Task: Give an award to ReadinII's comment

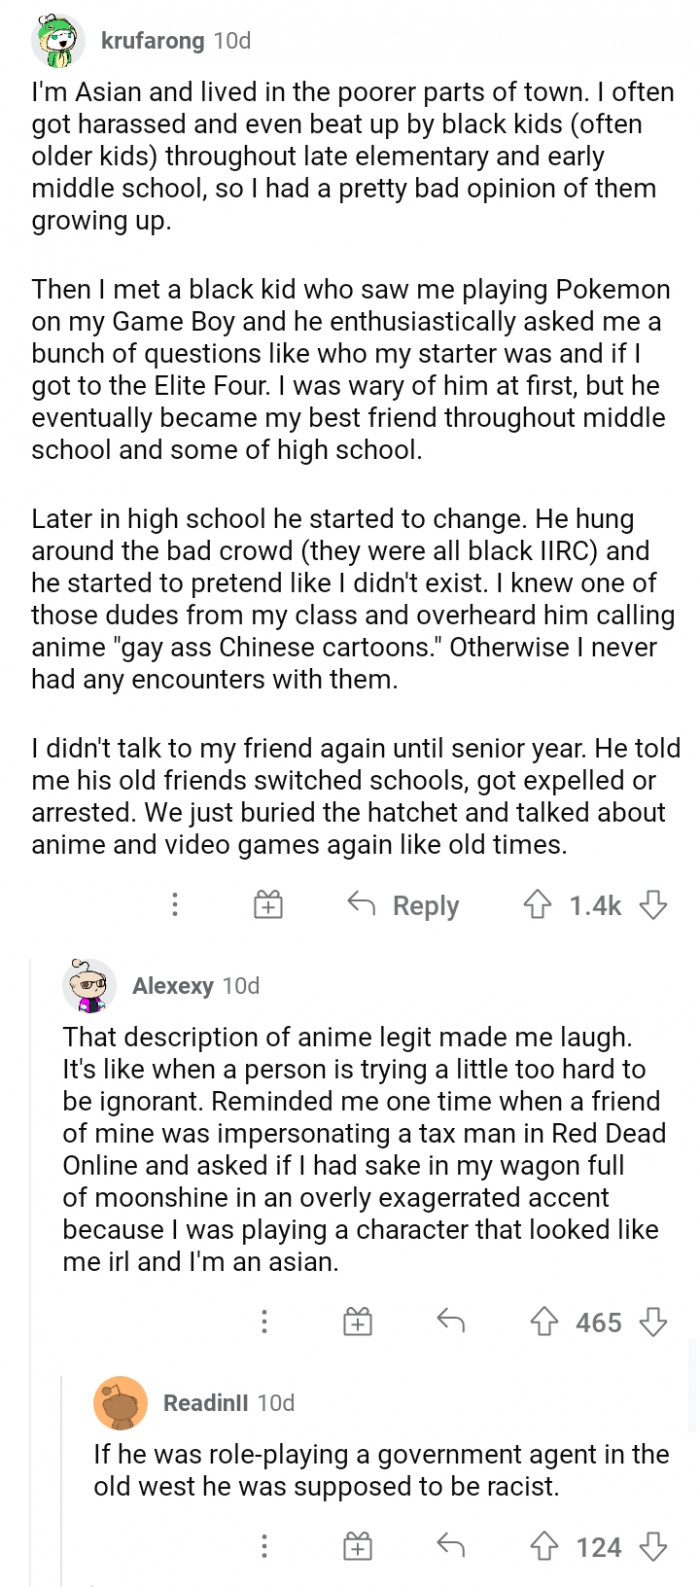Action: 358,1546
